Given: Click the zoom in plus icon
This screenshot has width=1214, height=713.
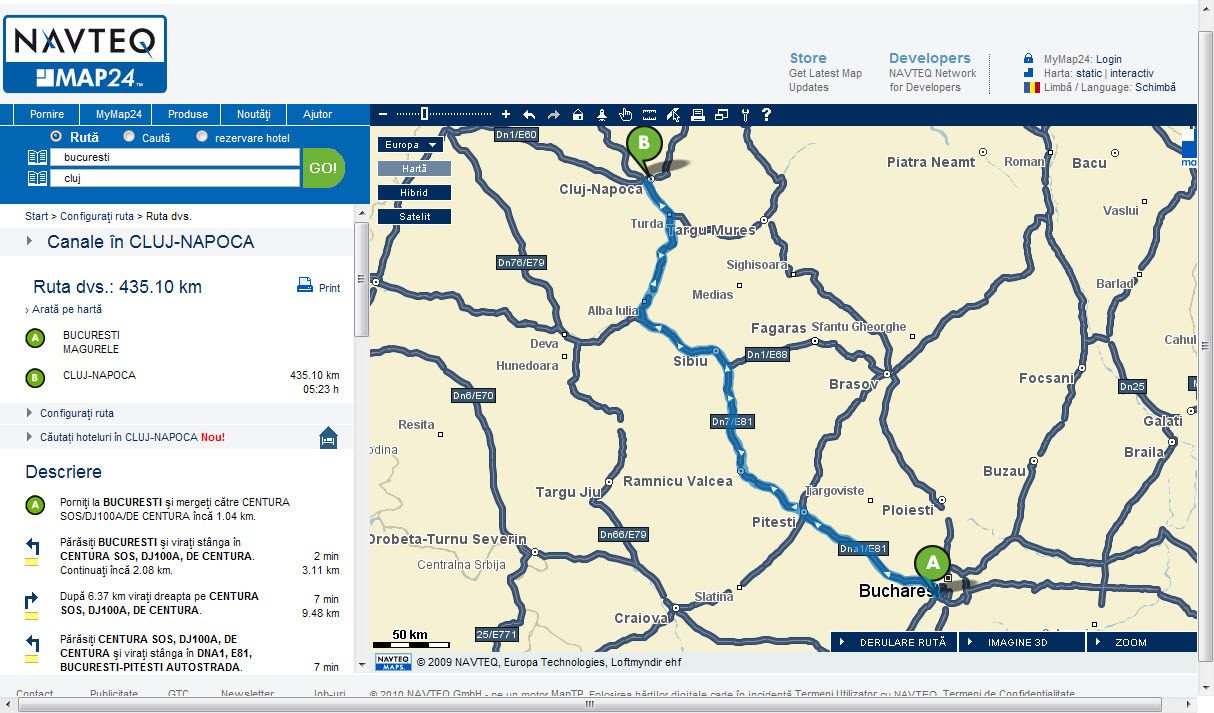Looking at the screenshot, I should [x=506, y=115].
